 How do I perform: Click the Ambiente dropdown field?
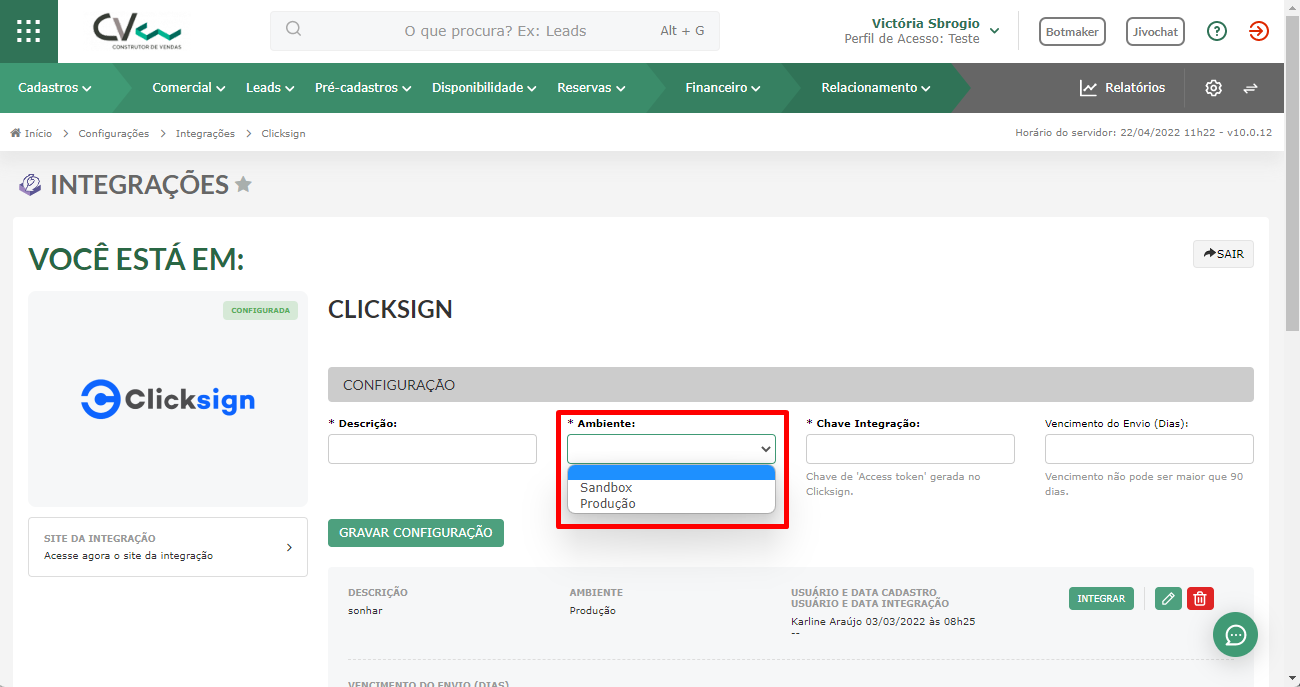pyautogui.click(x=671, y=449)
